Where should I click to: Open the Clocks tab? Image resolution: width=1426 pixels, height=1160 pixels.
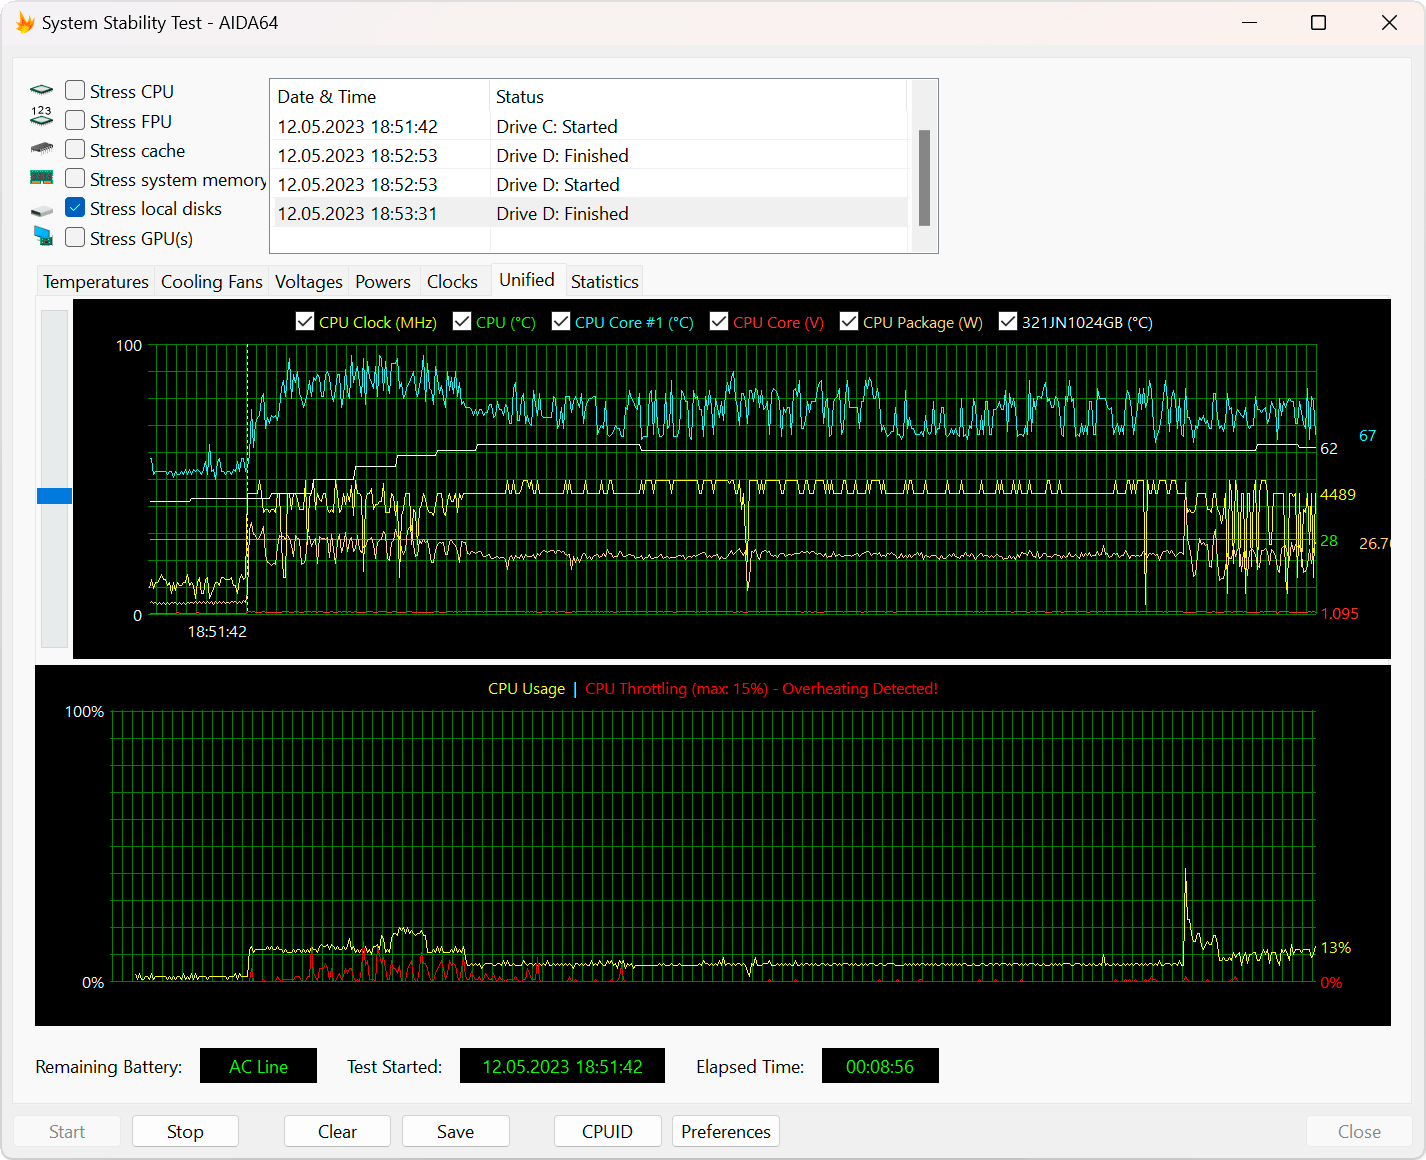(x=452, y=282)
